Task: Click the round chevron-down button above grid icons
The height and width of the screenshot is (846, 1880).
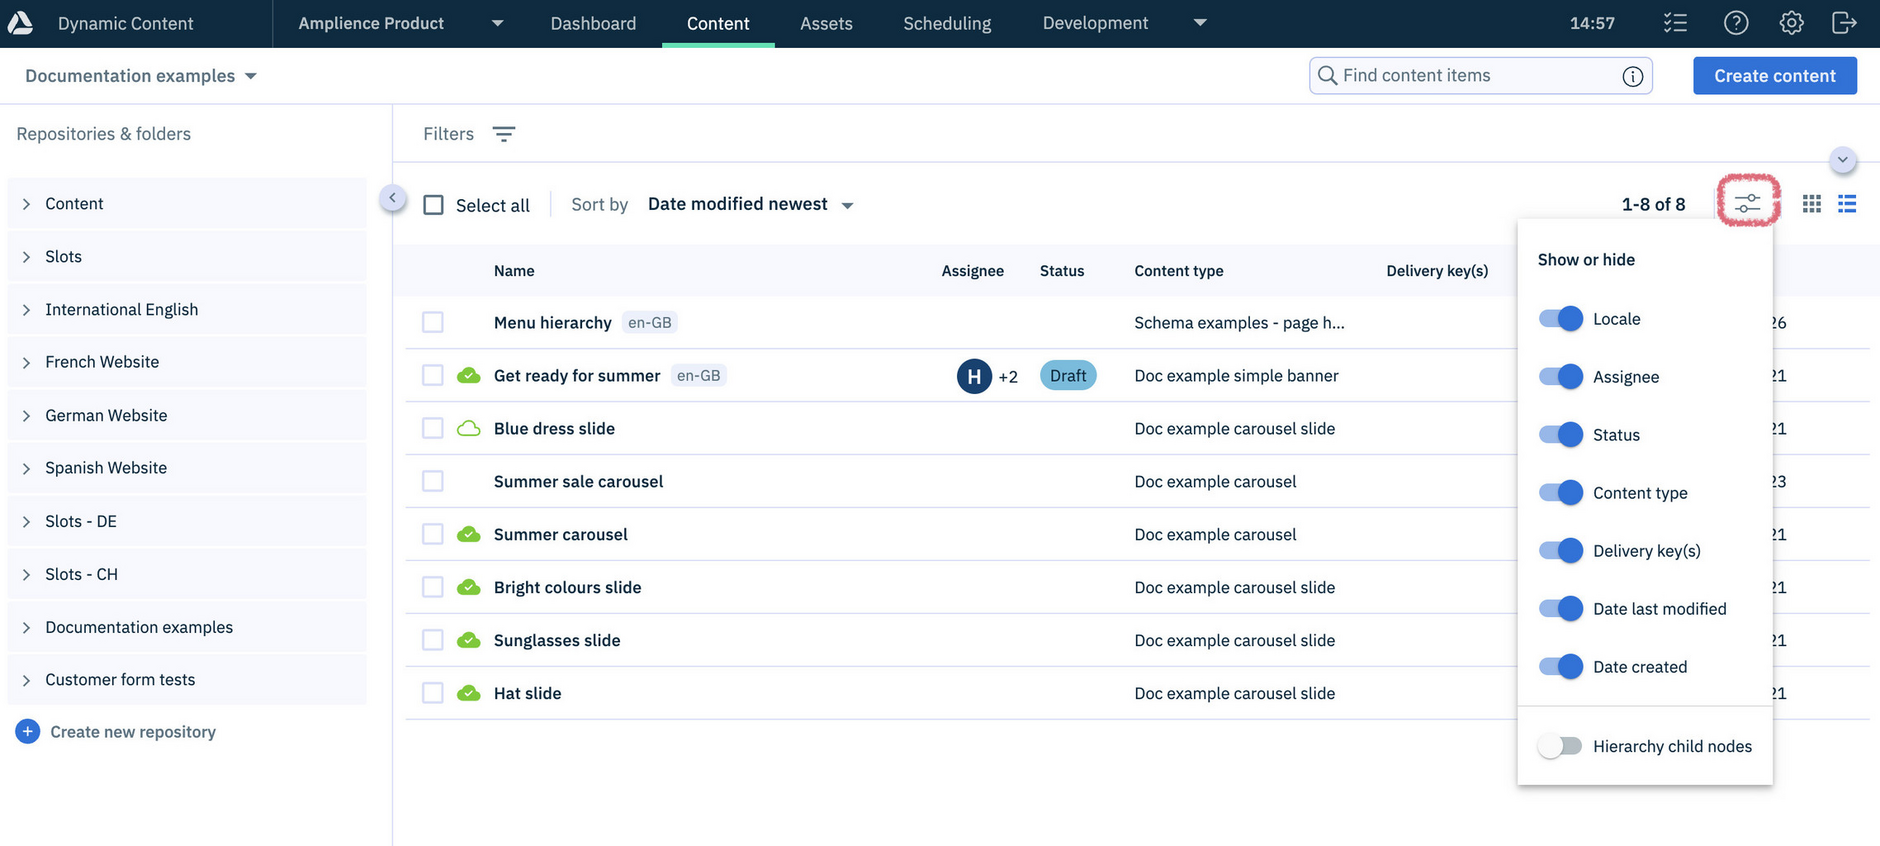Action: [1842, 160]
